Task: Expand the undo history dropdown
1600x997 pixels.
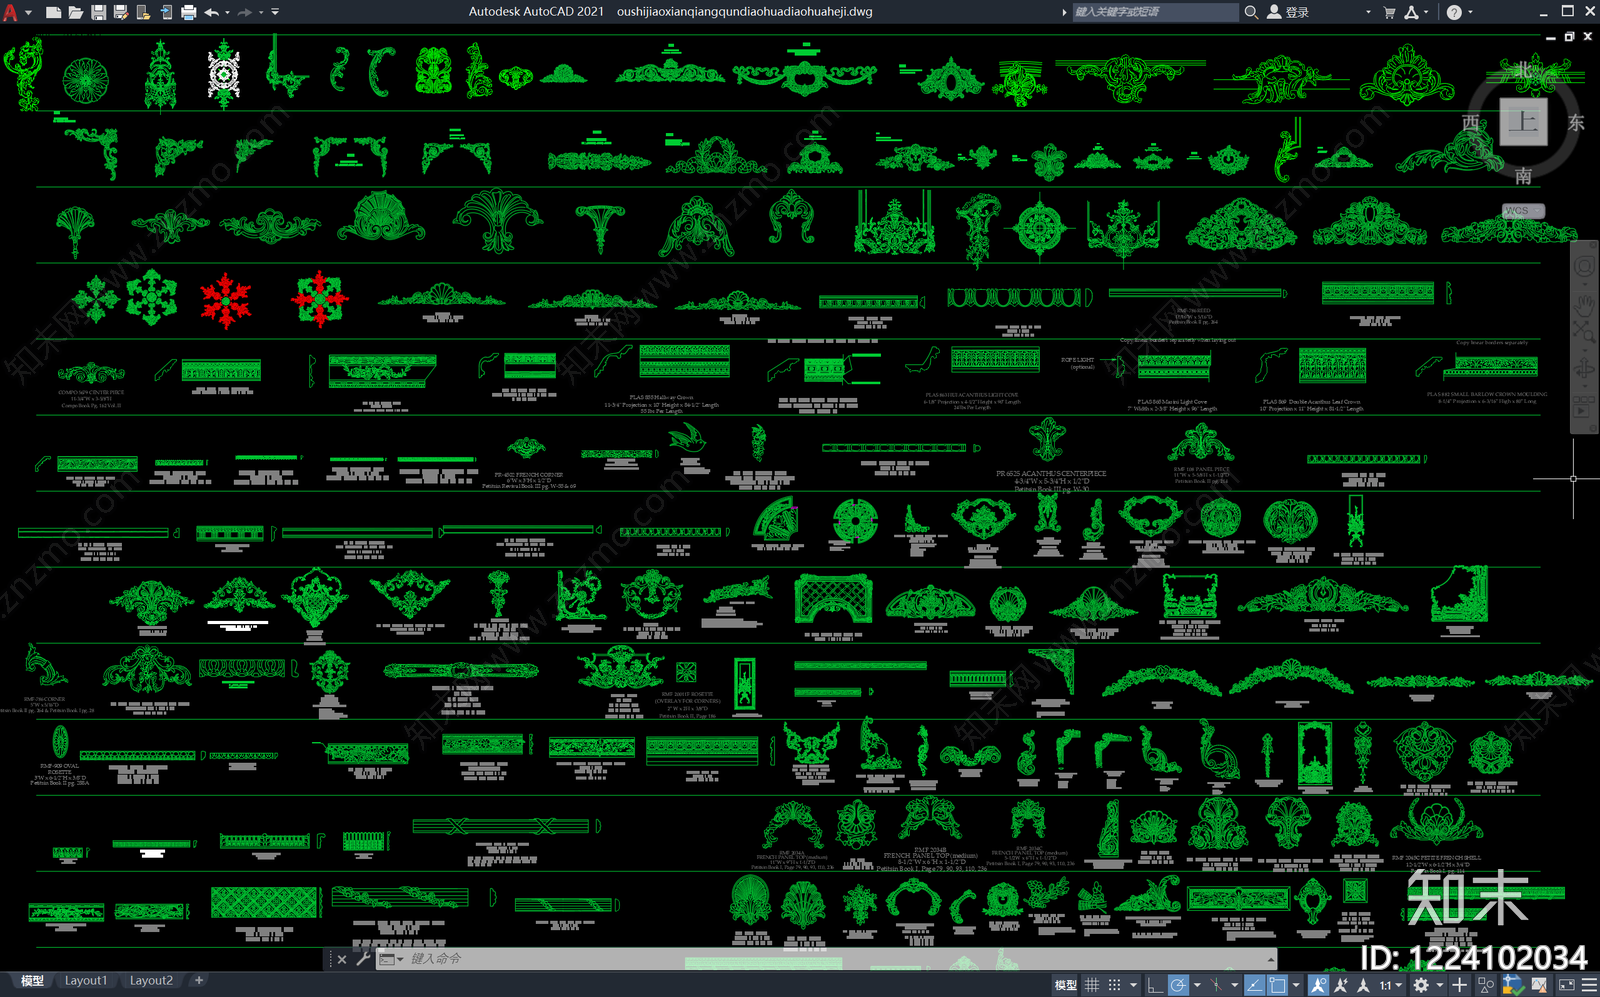Action: point(227,13)
